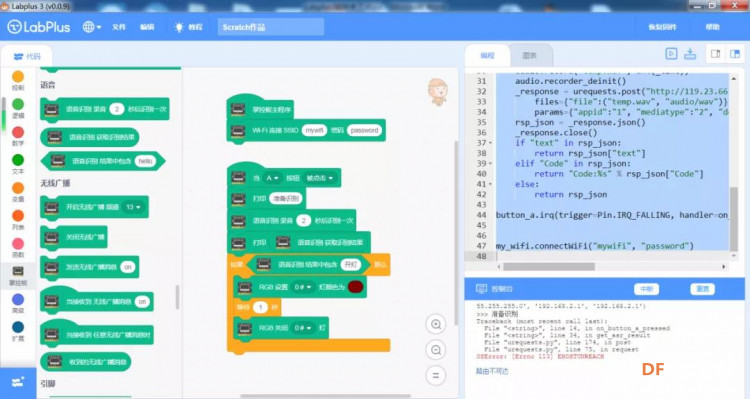Click the 恢复固件 restore firmware button

click(x=662, y=27)
